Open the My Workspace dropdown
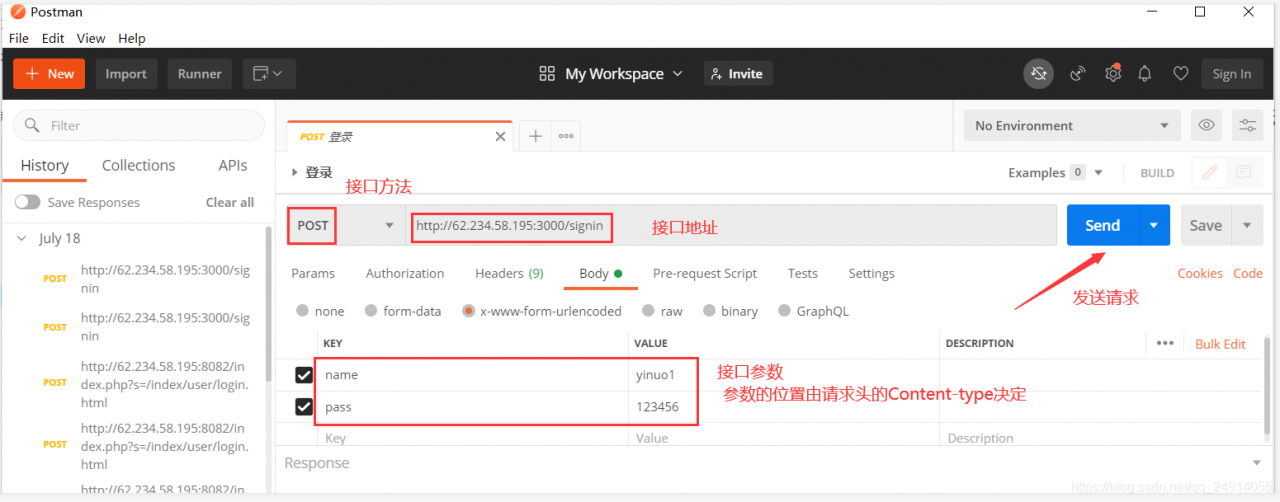 click(624, 74)
